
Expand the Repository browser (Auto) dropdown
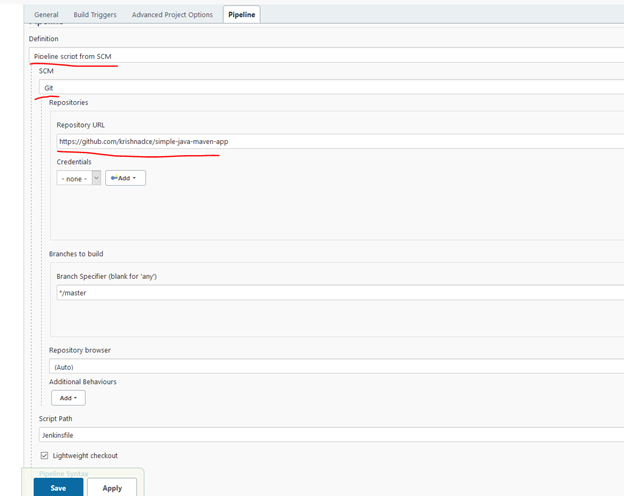click(x=335, y=366)
